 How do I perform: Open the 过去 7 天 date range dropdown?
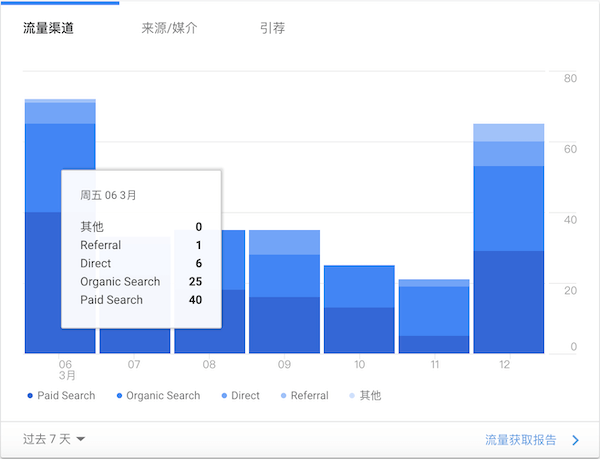pos(54,439)
